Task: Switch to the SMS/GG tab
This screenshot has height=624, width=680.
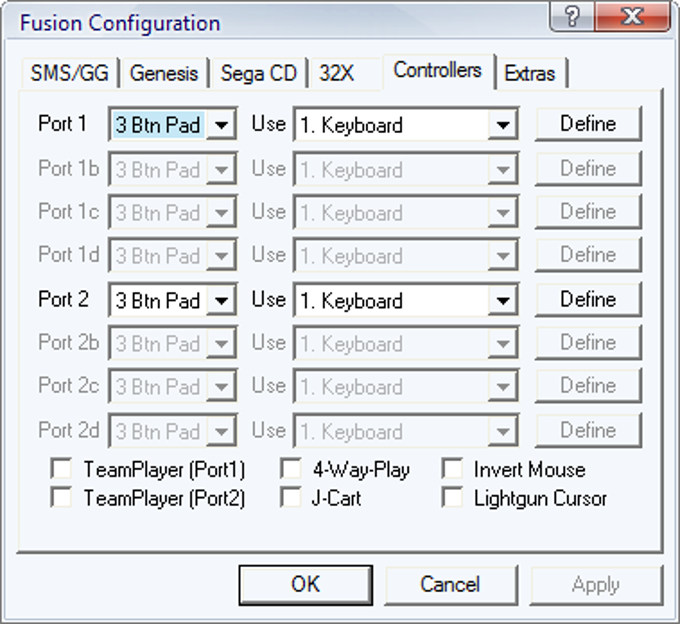Action: click(69, 73)
